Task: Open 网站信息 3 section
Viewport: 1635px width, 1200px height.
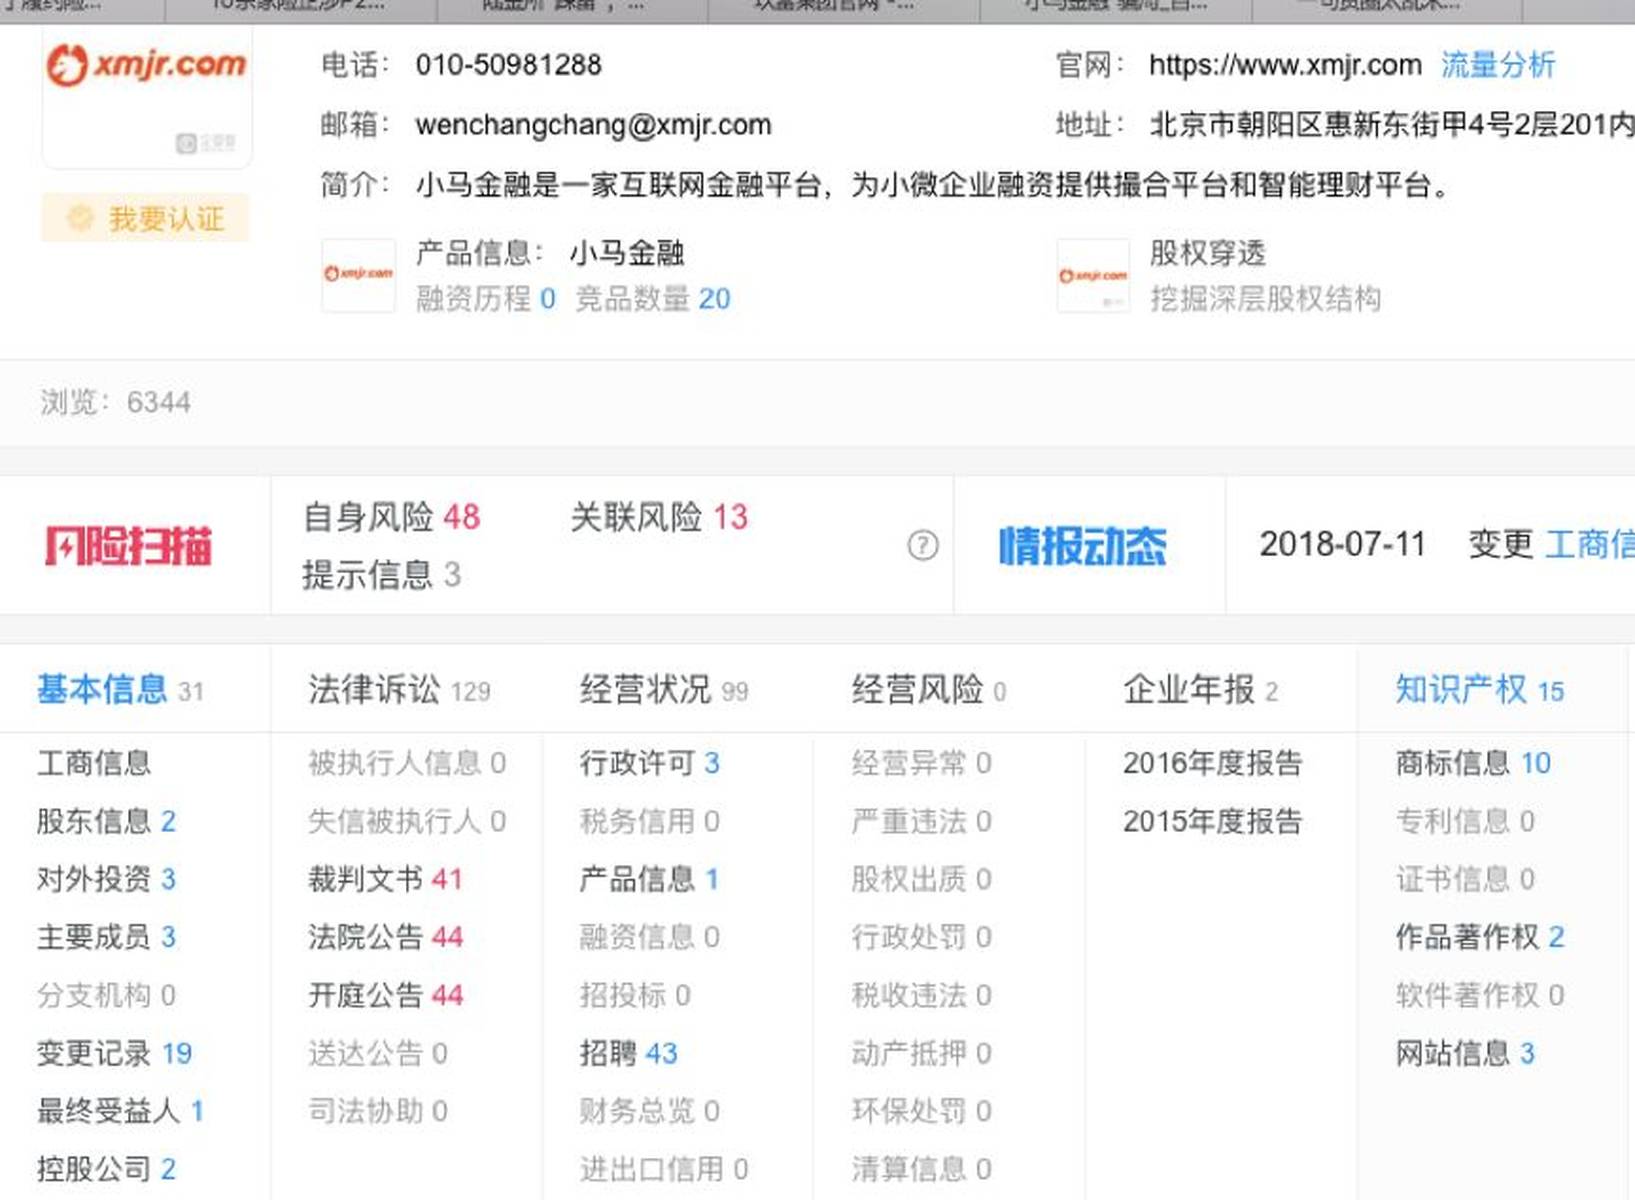Action: coord(1465,1053)
